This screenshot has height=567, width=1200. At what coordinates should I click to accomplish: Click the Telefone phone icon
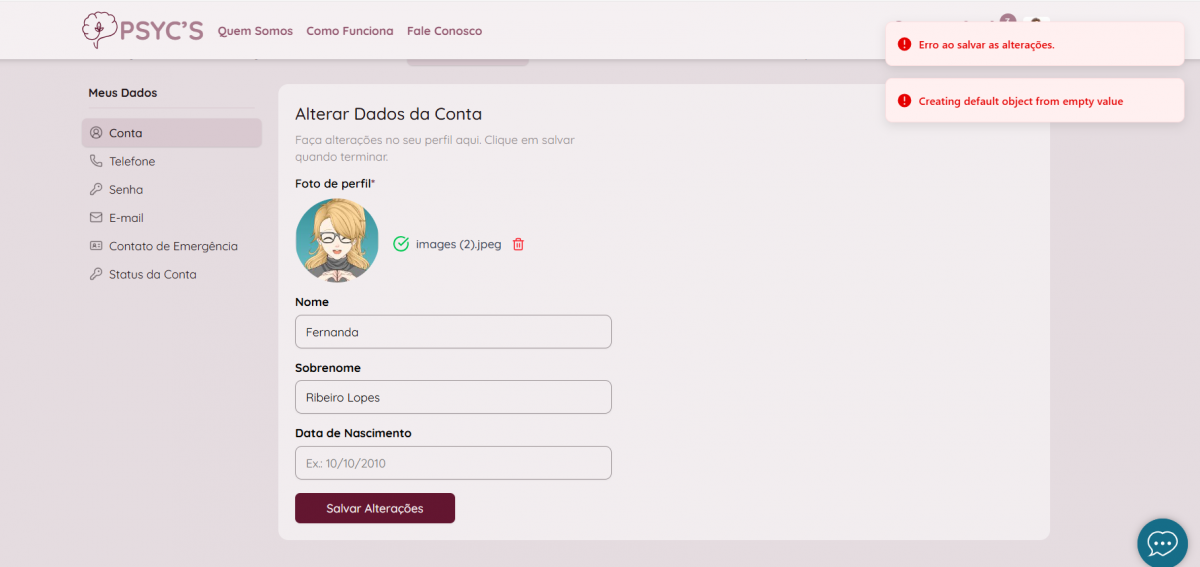click(96, 161)
